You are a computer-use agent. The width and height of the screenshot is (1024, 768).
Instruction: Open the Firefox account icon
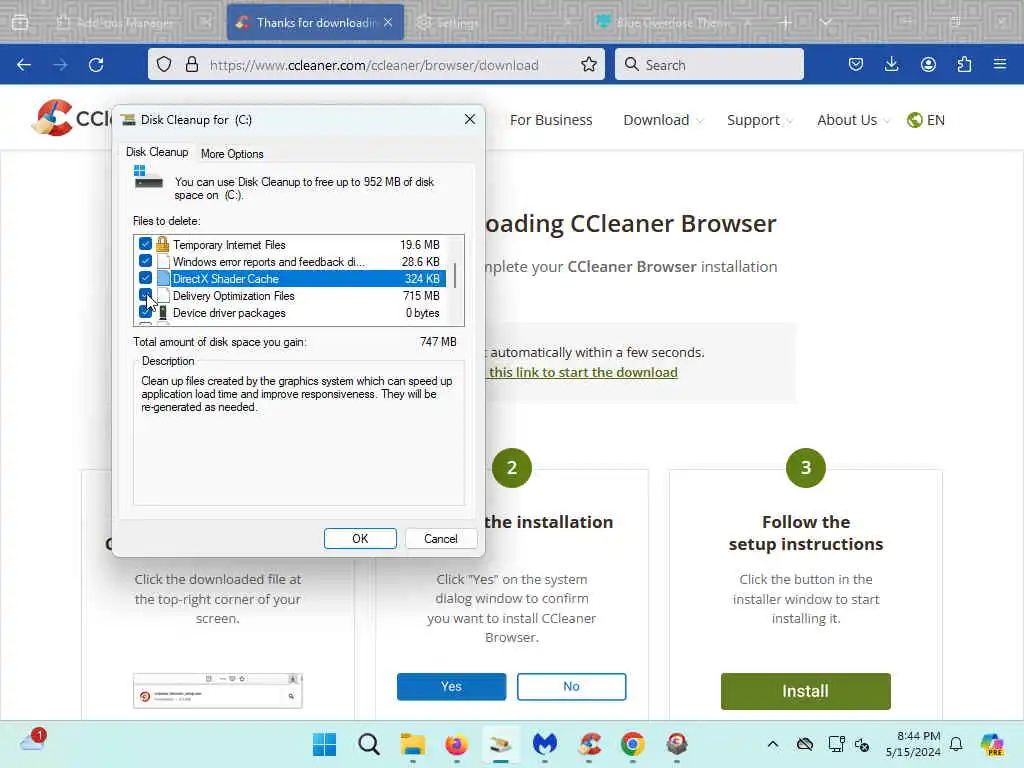pos(928,65)
